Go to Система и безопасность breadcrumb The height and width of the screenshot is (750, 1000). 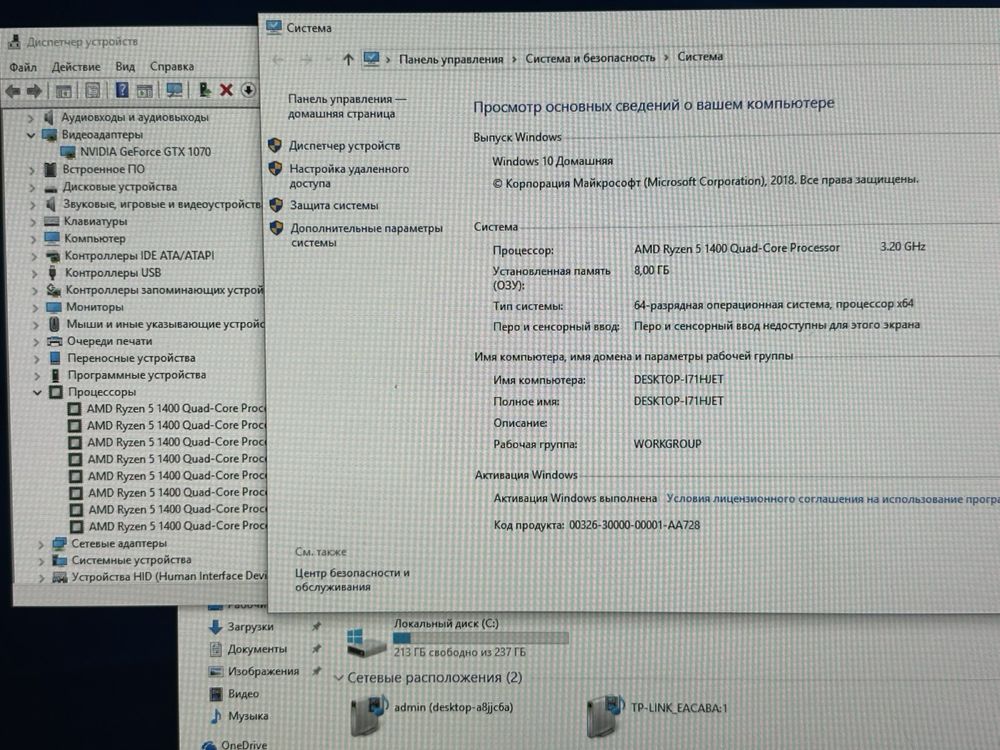click(590, 58)
